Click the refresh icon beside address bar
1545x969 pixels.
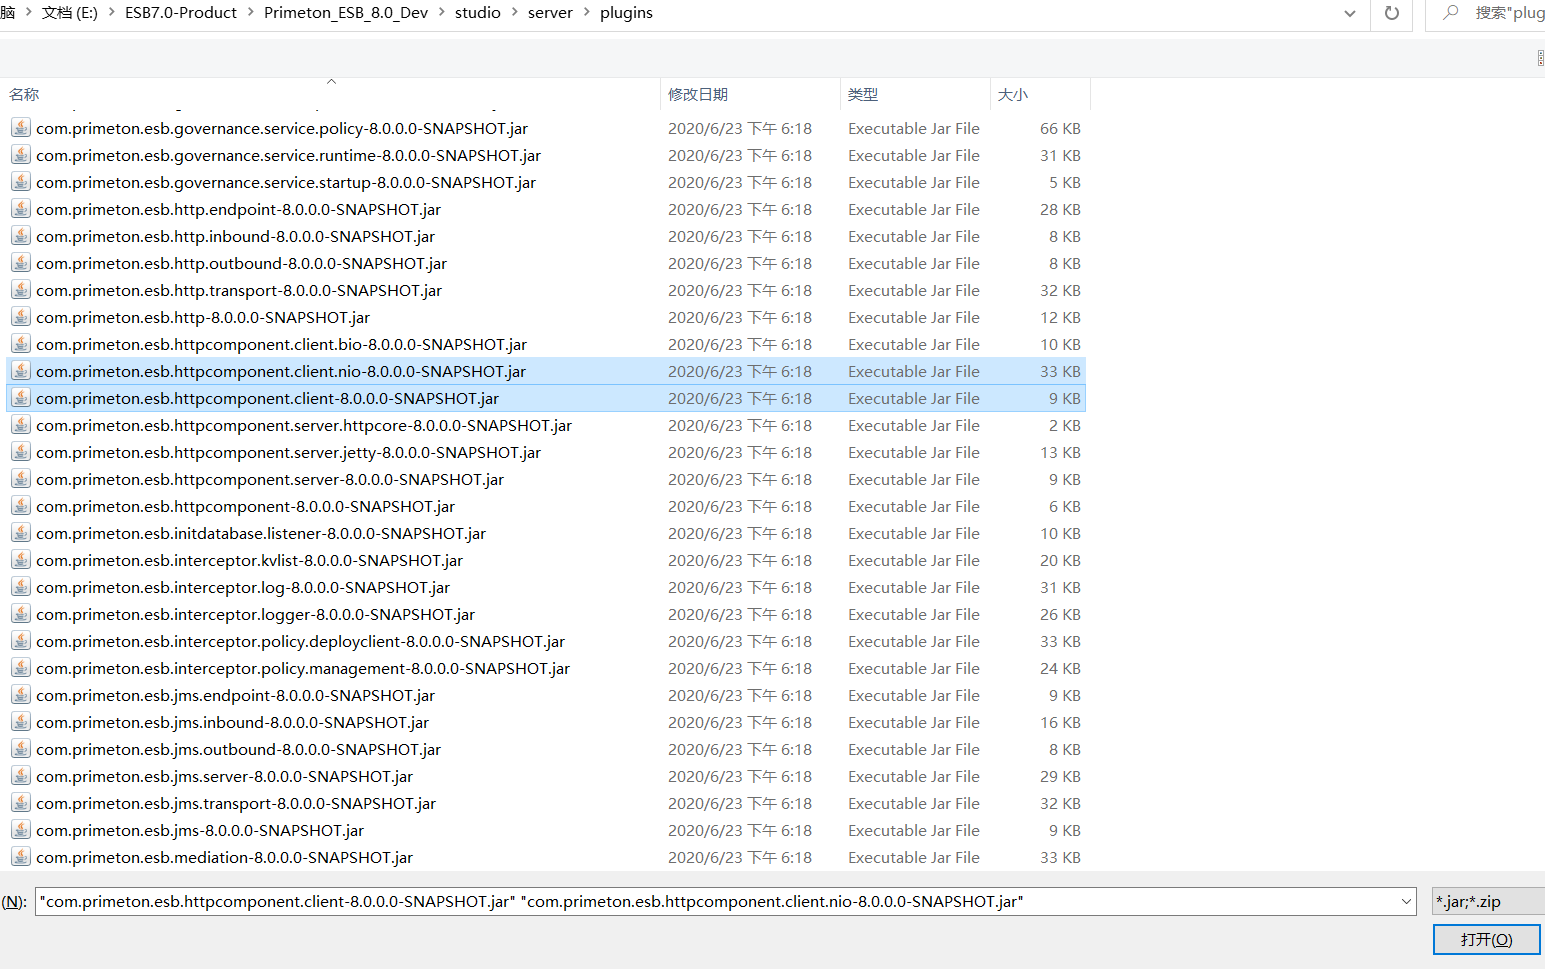pyautogui.click(x=1391, y=13)
